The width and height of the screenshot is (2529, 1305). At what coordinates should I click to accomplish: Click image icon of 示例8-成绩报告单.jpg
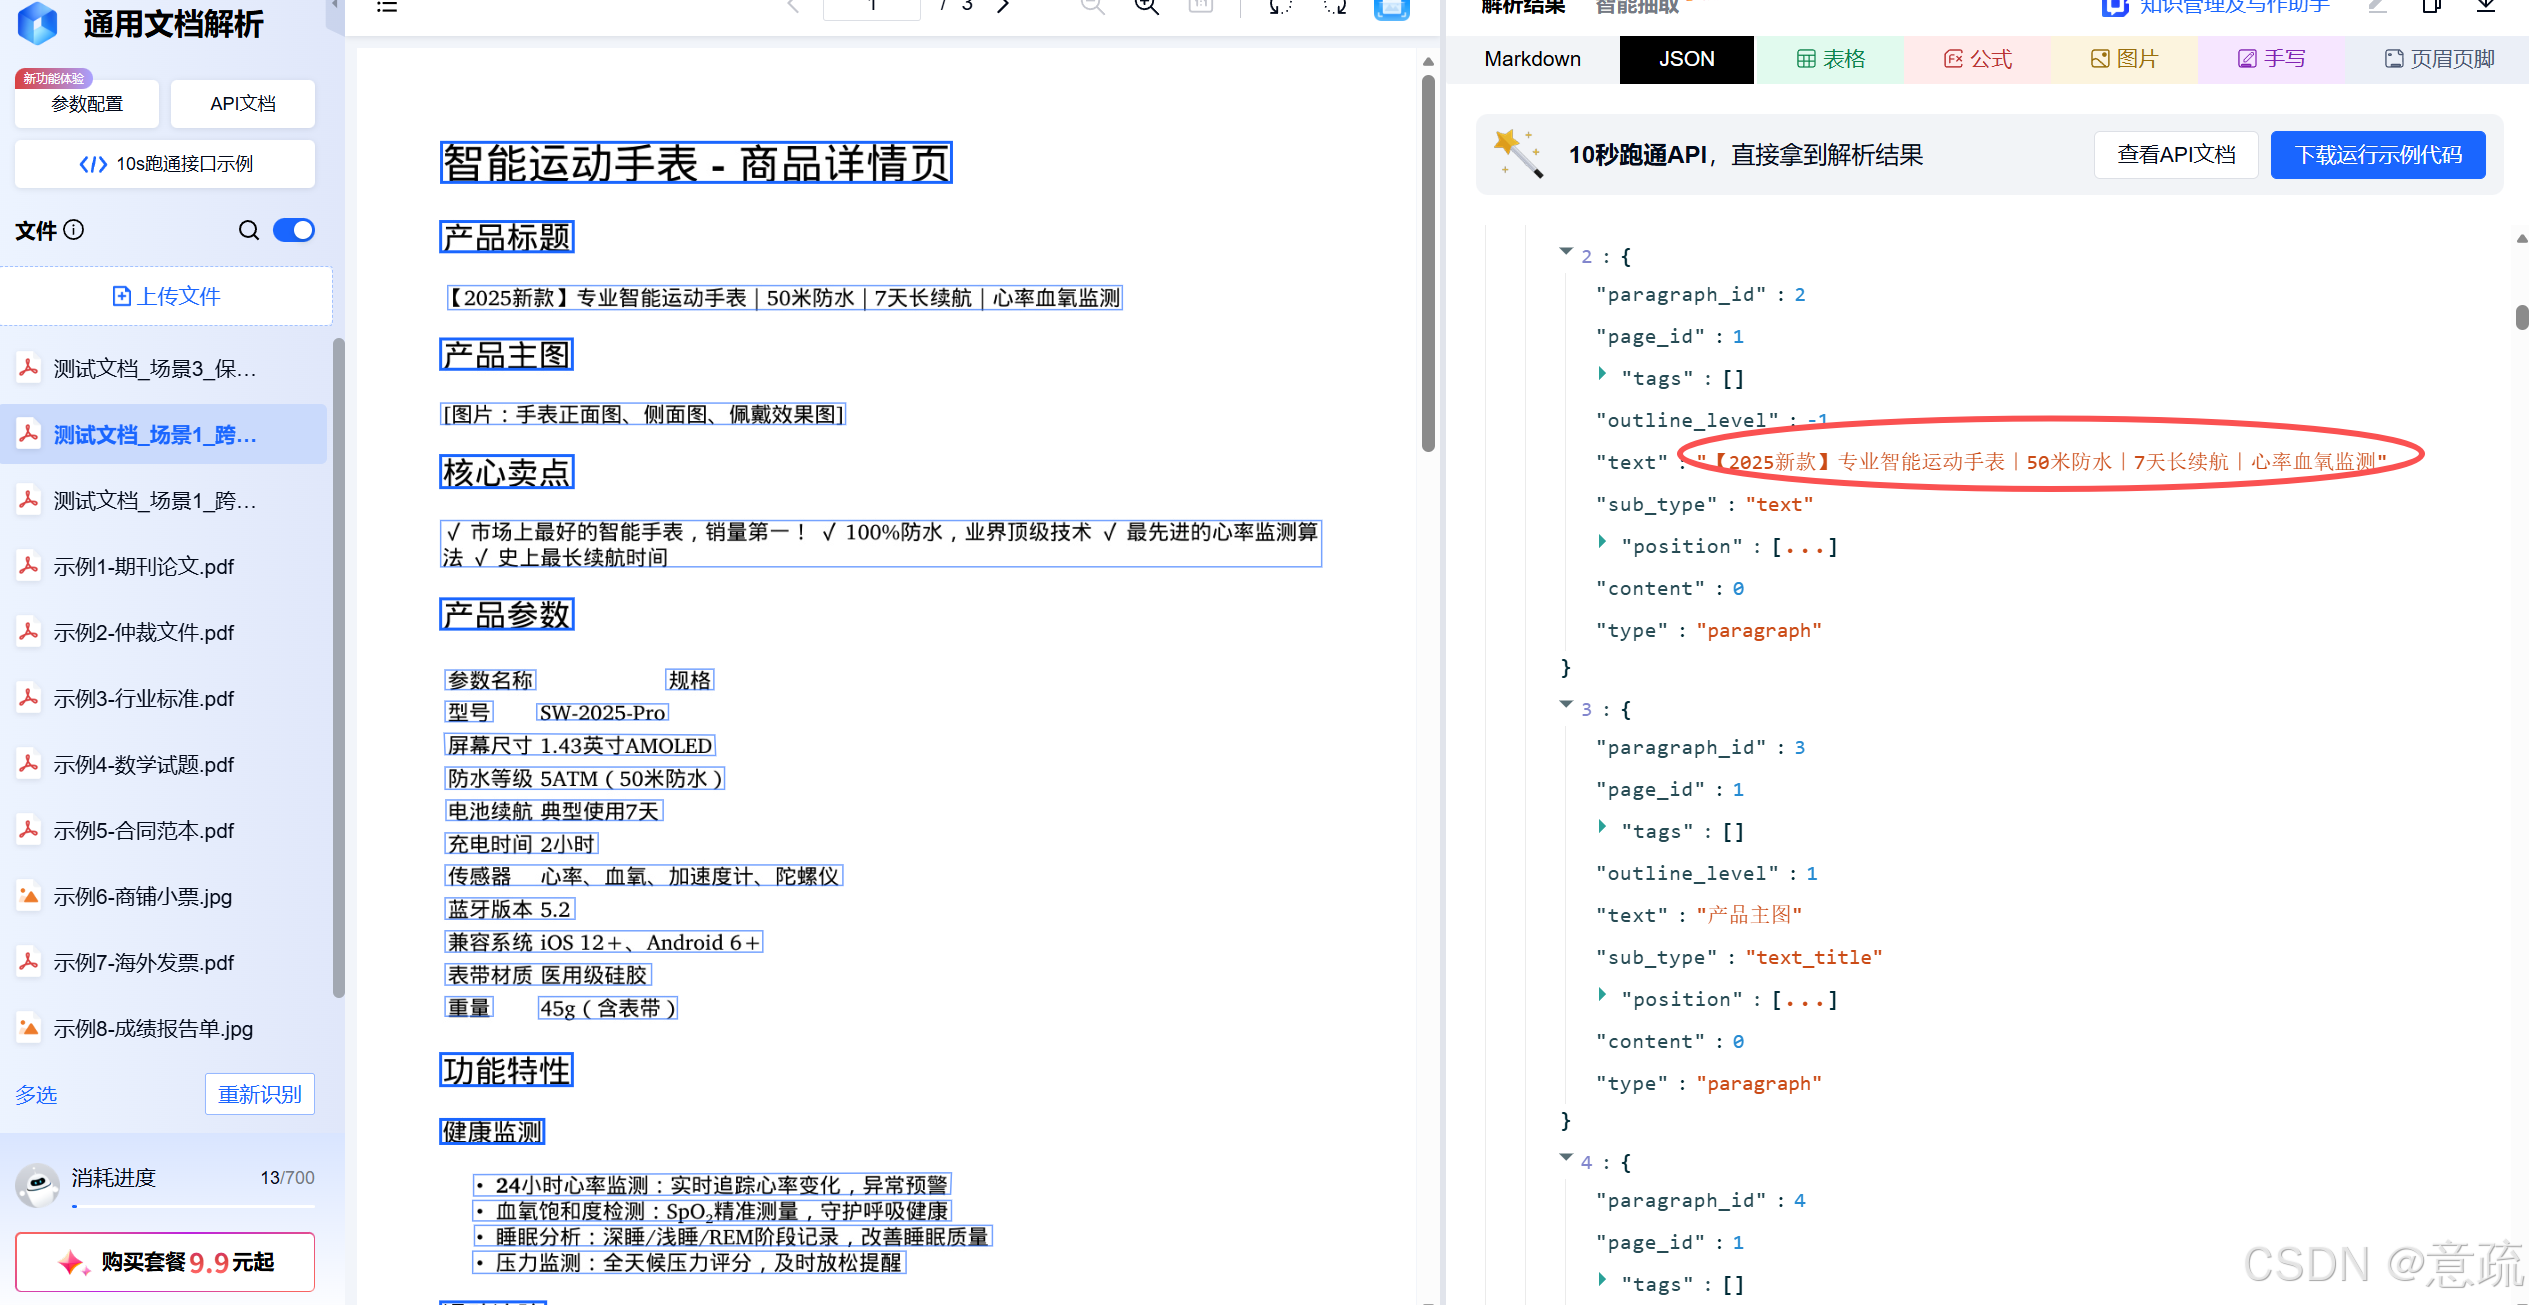tap(29, 1028)
